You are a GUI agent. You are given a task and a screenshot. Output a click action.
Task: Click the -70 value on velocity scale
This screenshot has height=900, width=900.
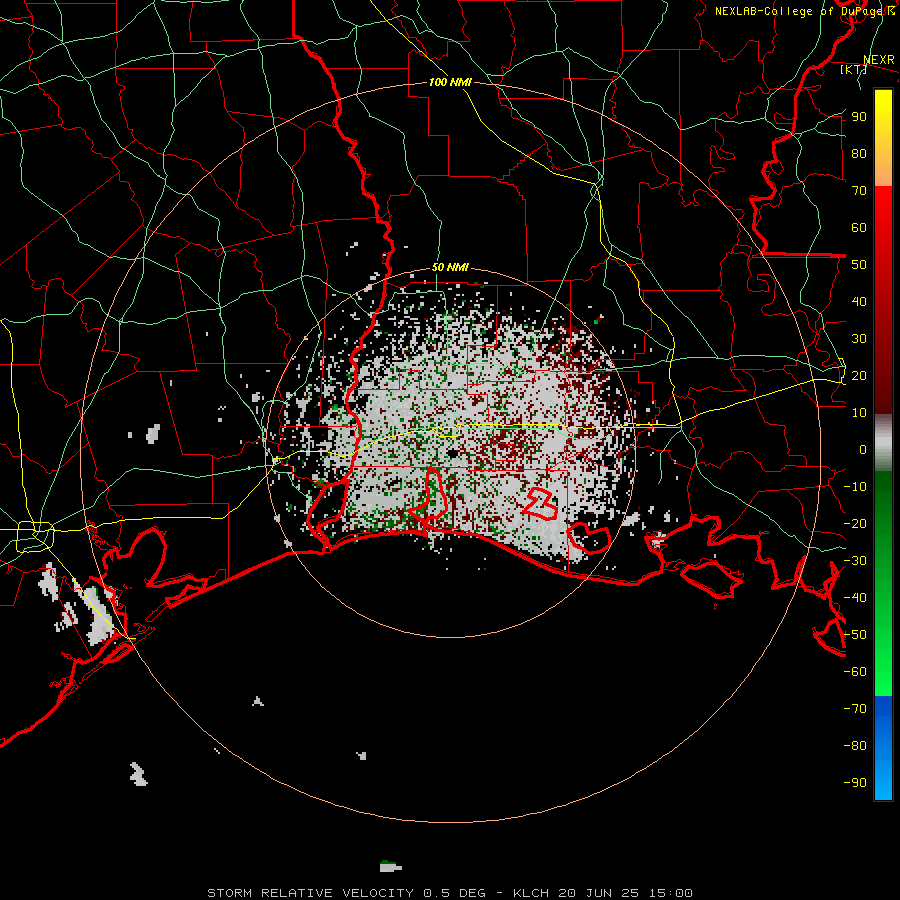pyautogui.click(x=855, y=709)
